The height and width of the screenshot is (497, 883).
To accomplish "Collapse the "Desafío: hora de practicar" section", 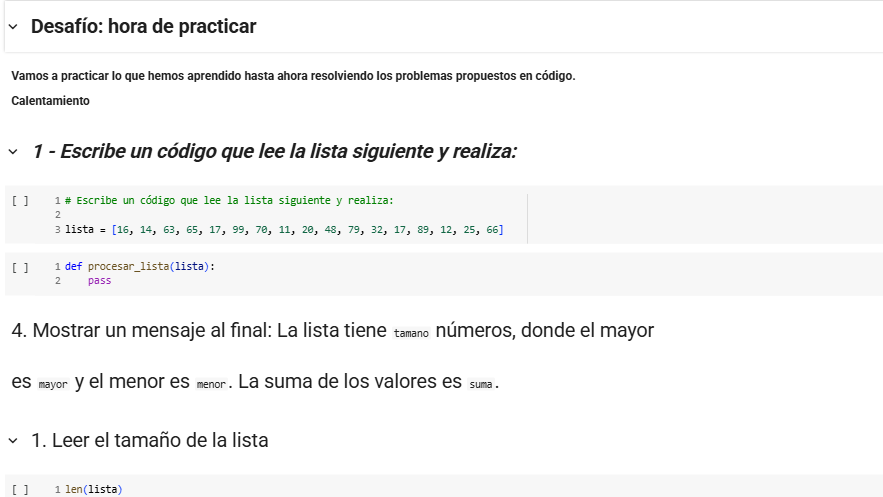I will (12, 27).
